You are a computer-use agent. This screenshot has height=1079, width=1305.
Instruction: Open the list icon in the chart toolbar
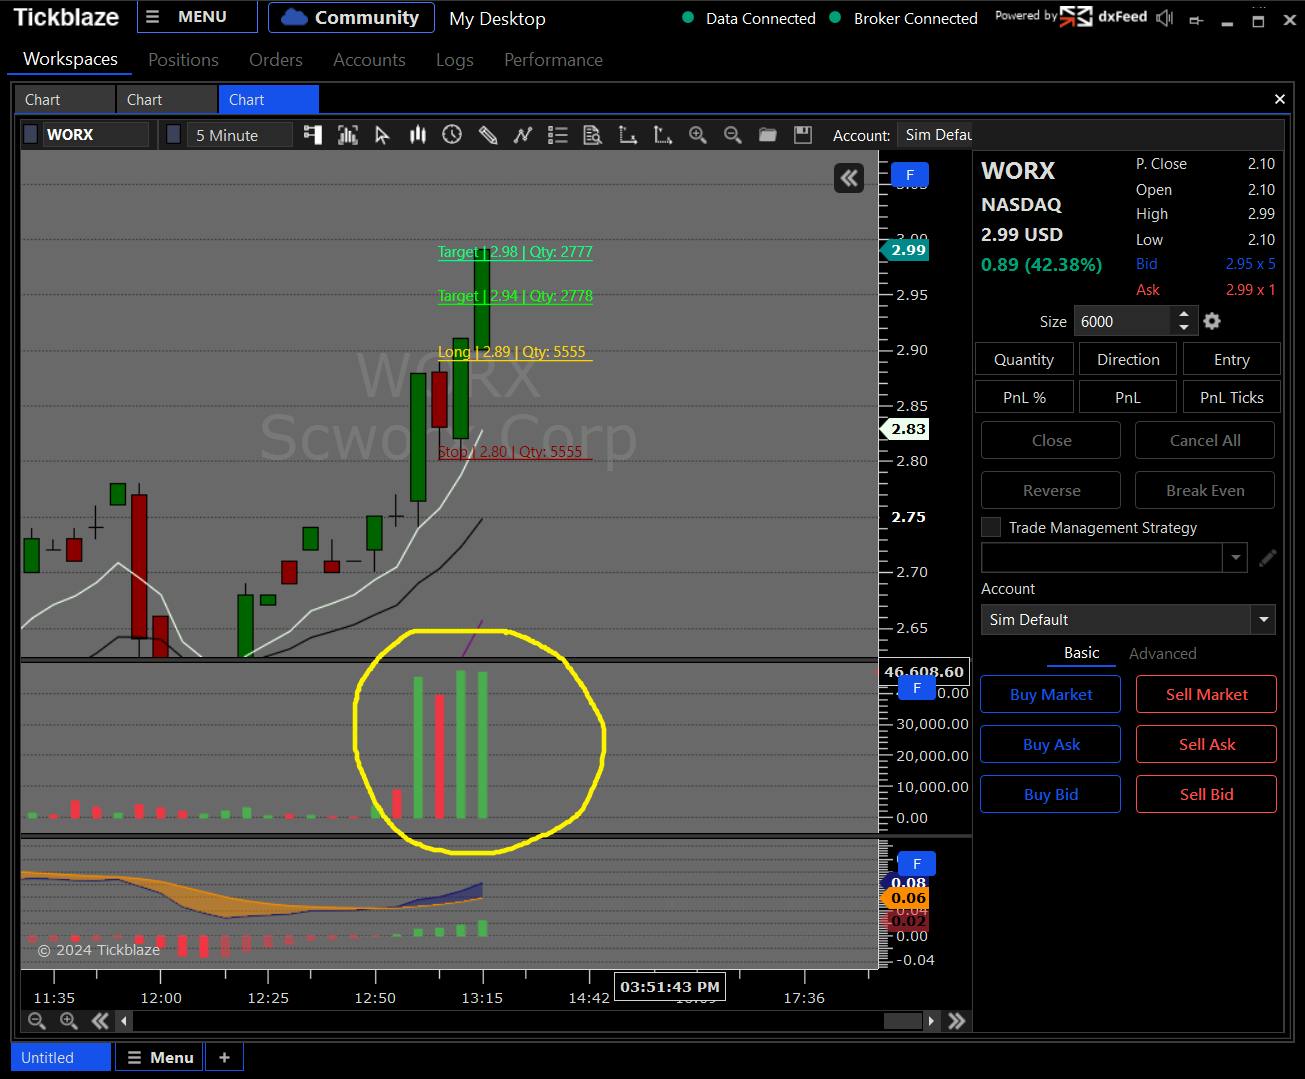tap(558, 135)
